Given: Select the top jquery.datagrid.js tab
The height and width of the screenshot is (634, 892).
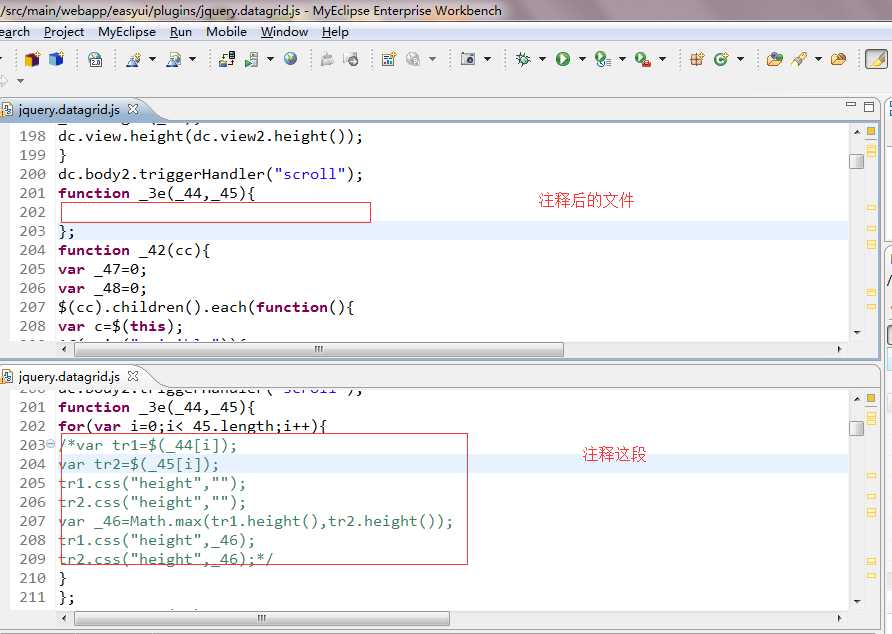Looking at the screenshot, I should tap(69, 109).
